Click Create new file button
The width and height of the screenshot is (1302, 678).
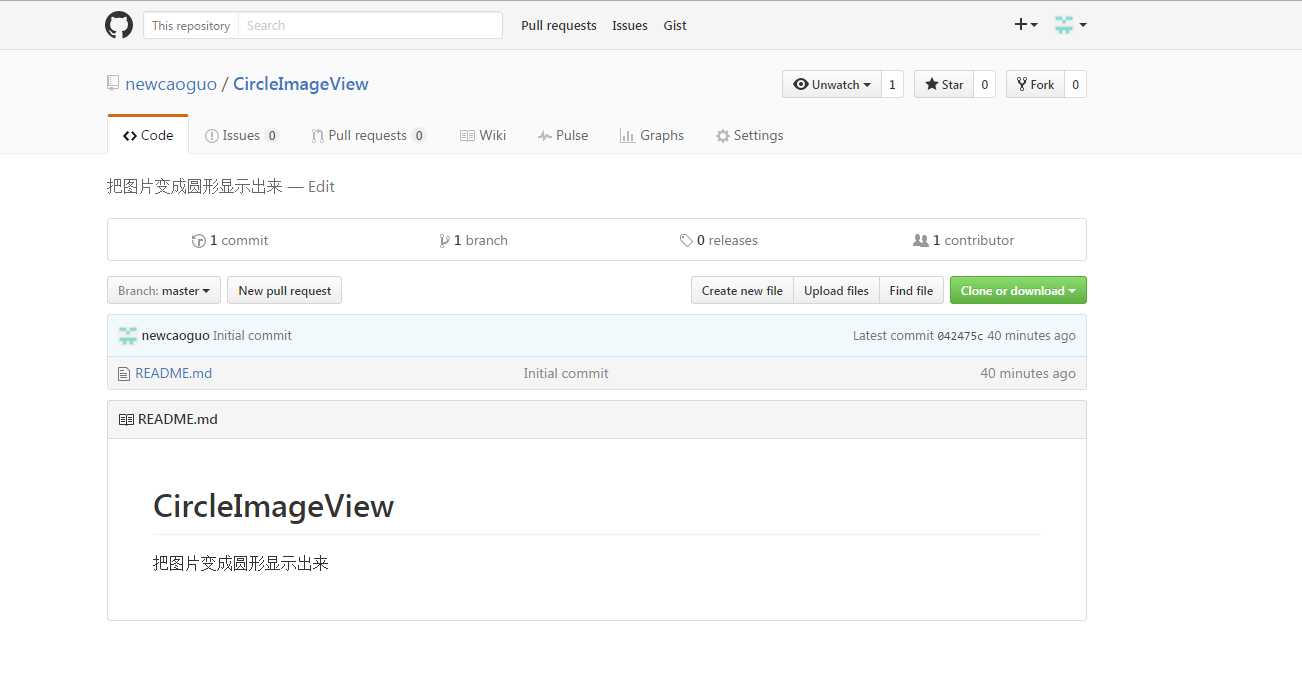pos(742,290)
